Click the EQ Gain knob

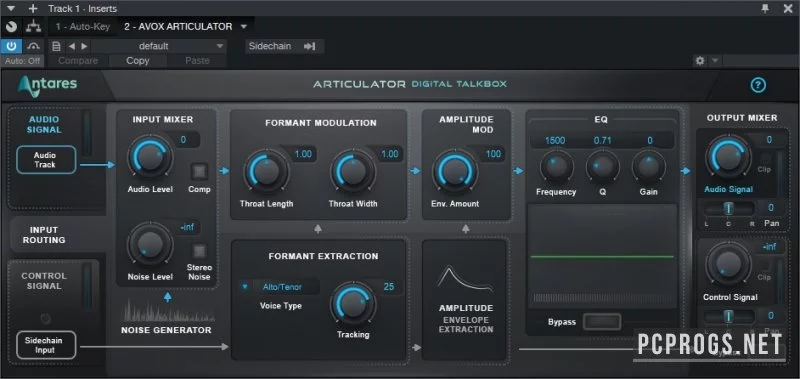[649, 167]
